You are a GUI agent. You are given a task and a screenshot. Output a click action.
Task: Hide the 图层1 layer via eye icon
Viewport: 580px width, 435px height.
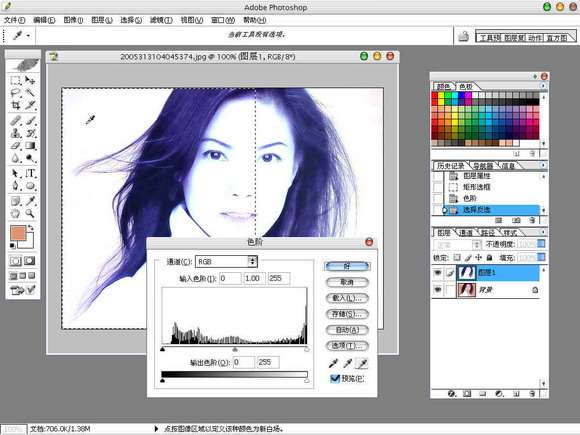(437, 273)
